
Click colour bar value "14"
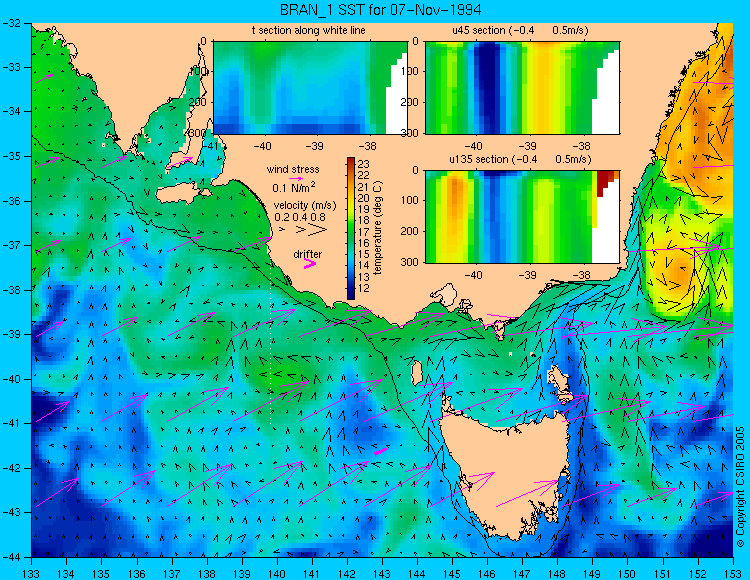click(364, 266)
